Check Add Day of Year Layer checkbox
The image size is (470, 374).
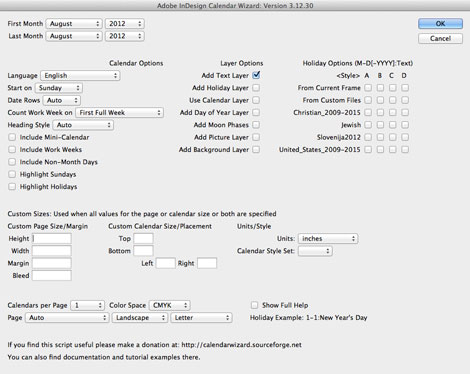[x=256, y=113]
